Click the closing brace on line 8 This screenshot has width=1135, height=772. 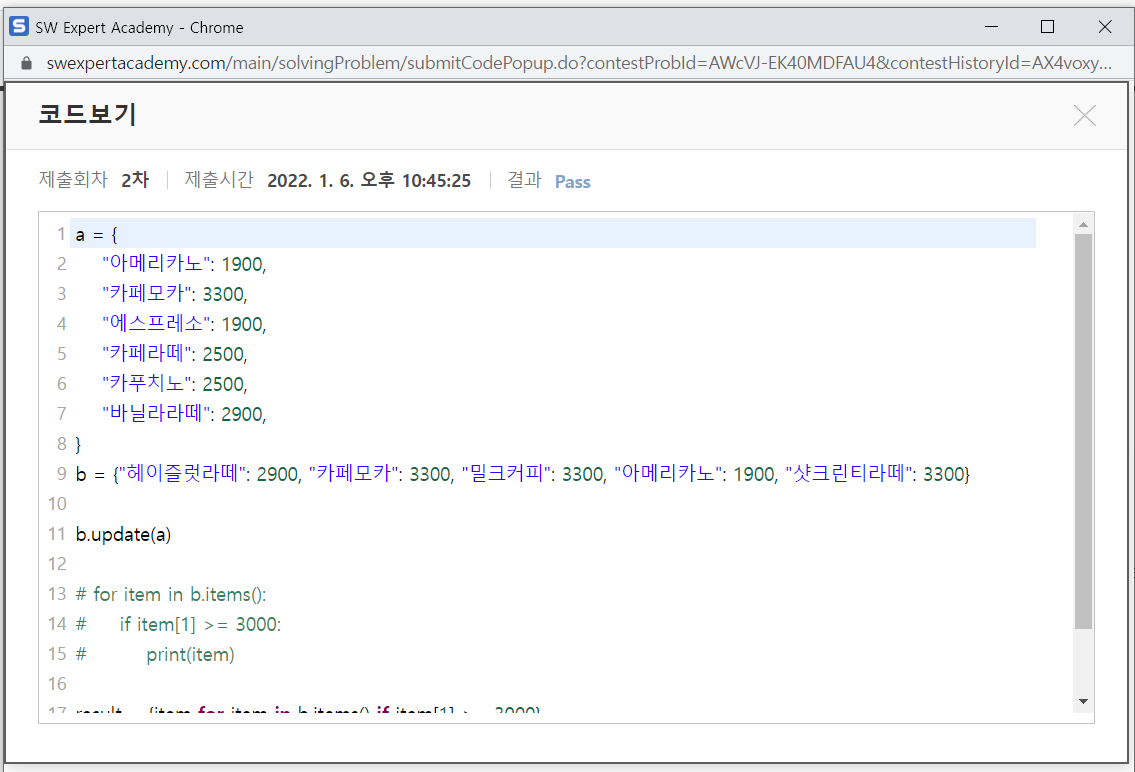(x=78, y=444)
